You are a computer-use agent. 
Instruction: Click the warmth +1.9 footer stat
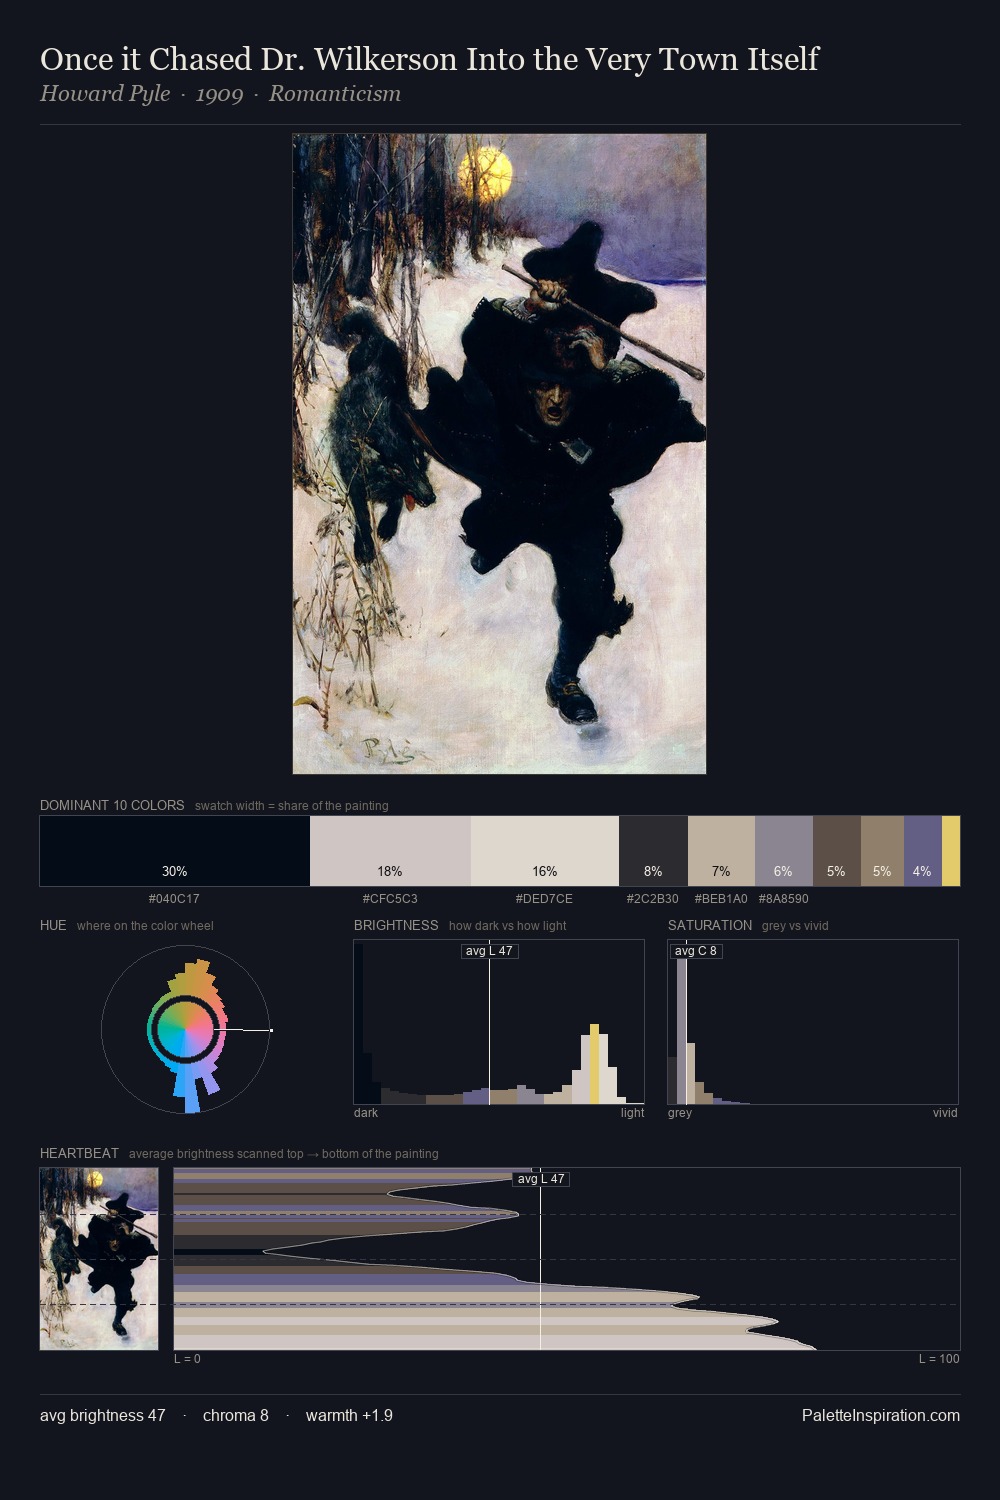349,1416
